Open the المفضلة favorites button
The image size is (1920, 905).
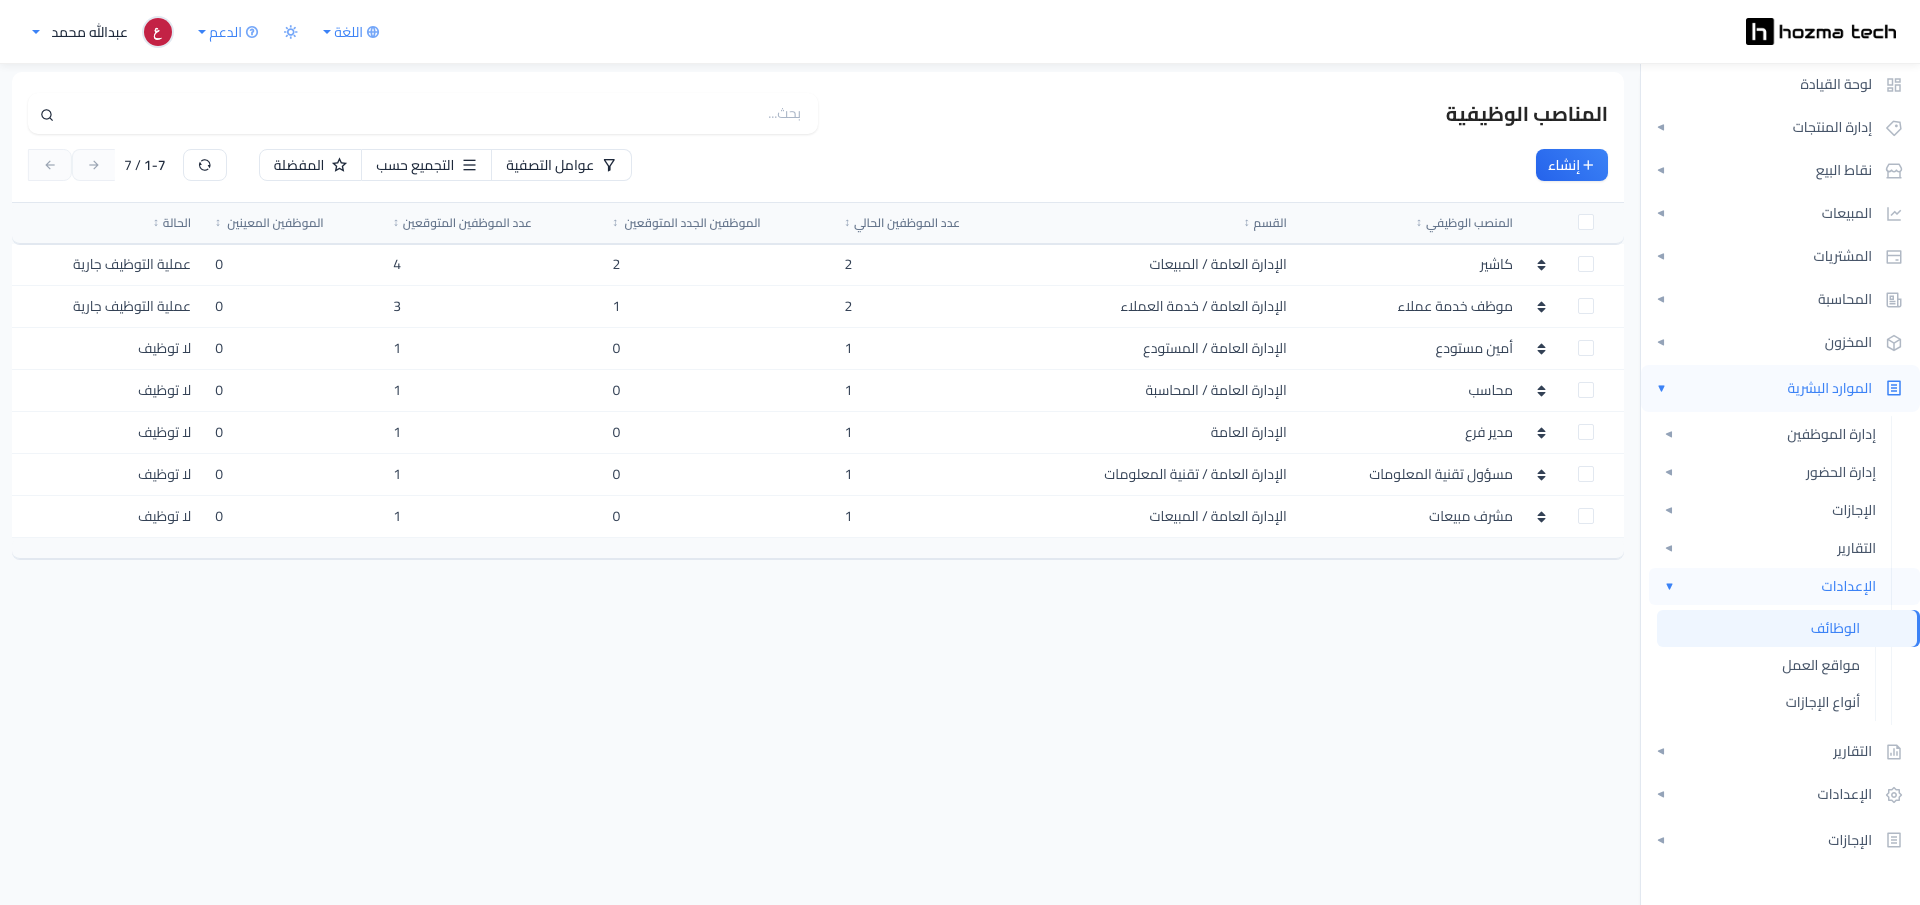coord(310,165)
